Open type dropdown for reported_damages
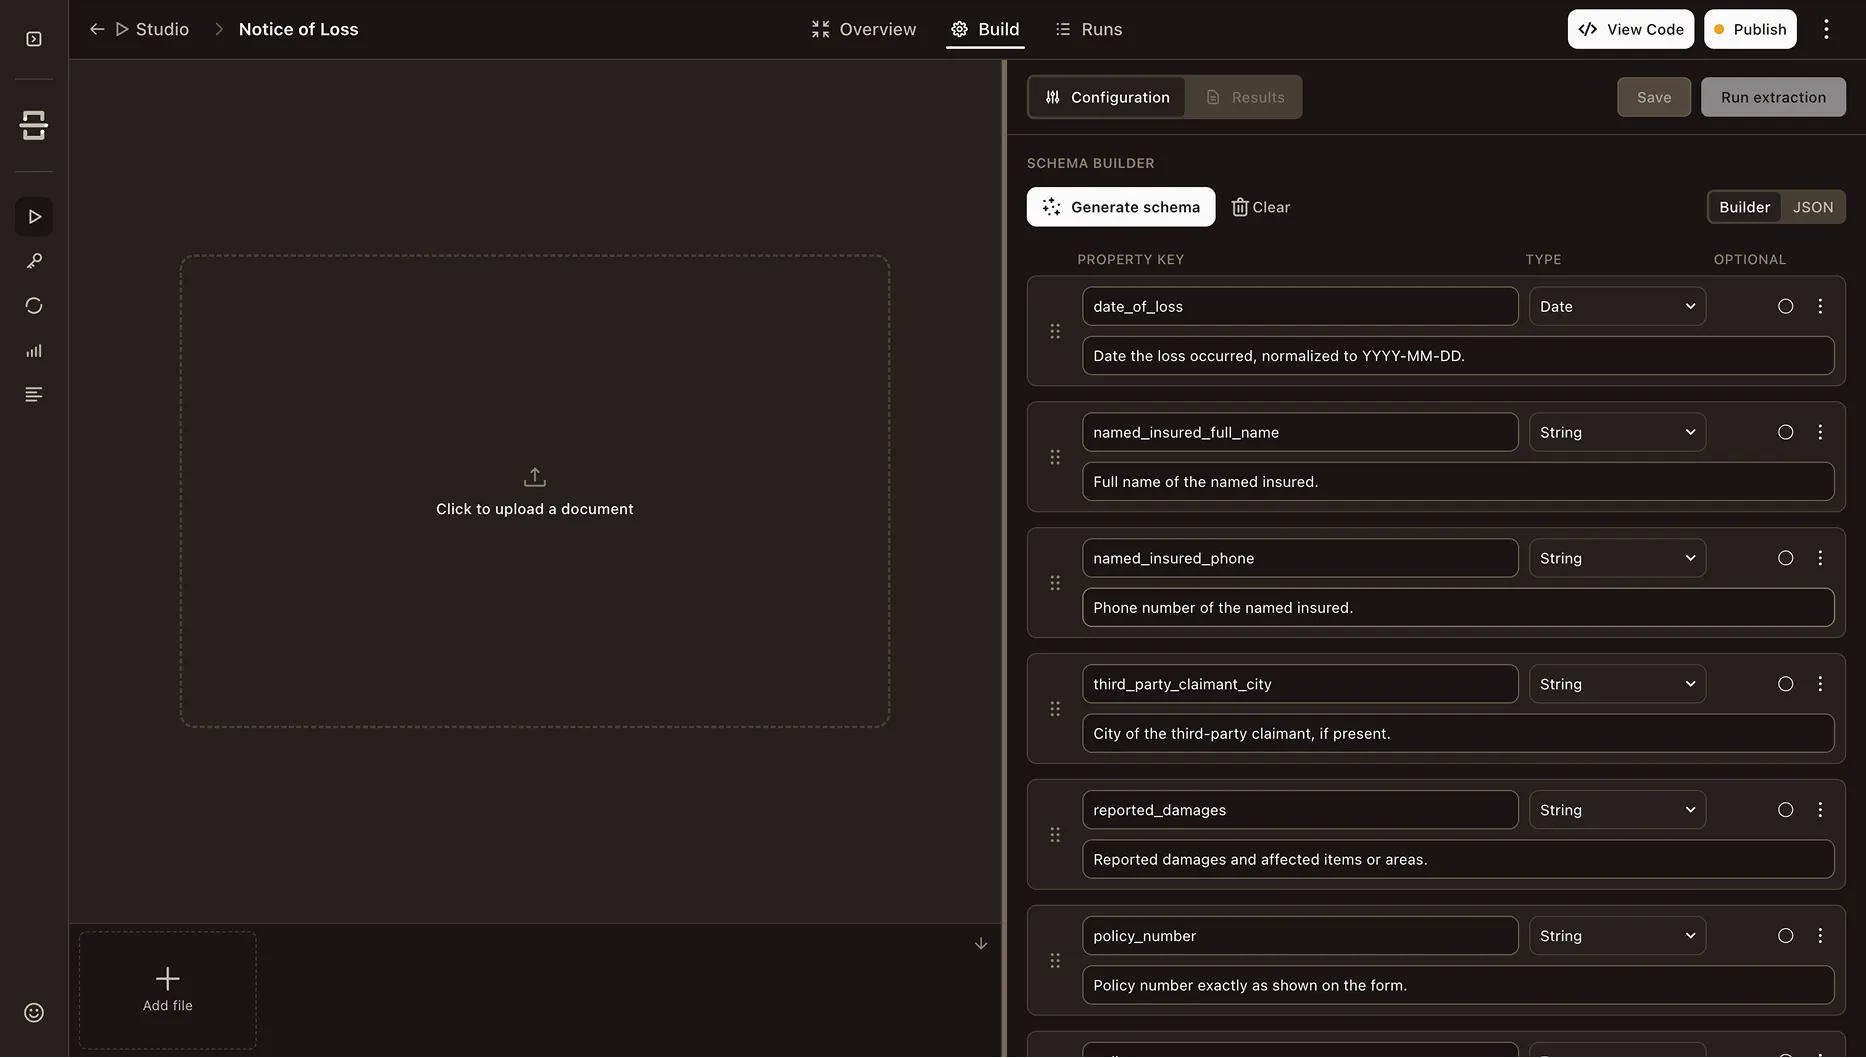Screen dimensions: 1866x1058 [x=1617, y=811]
